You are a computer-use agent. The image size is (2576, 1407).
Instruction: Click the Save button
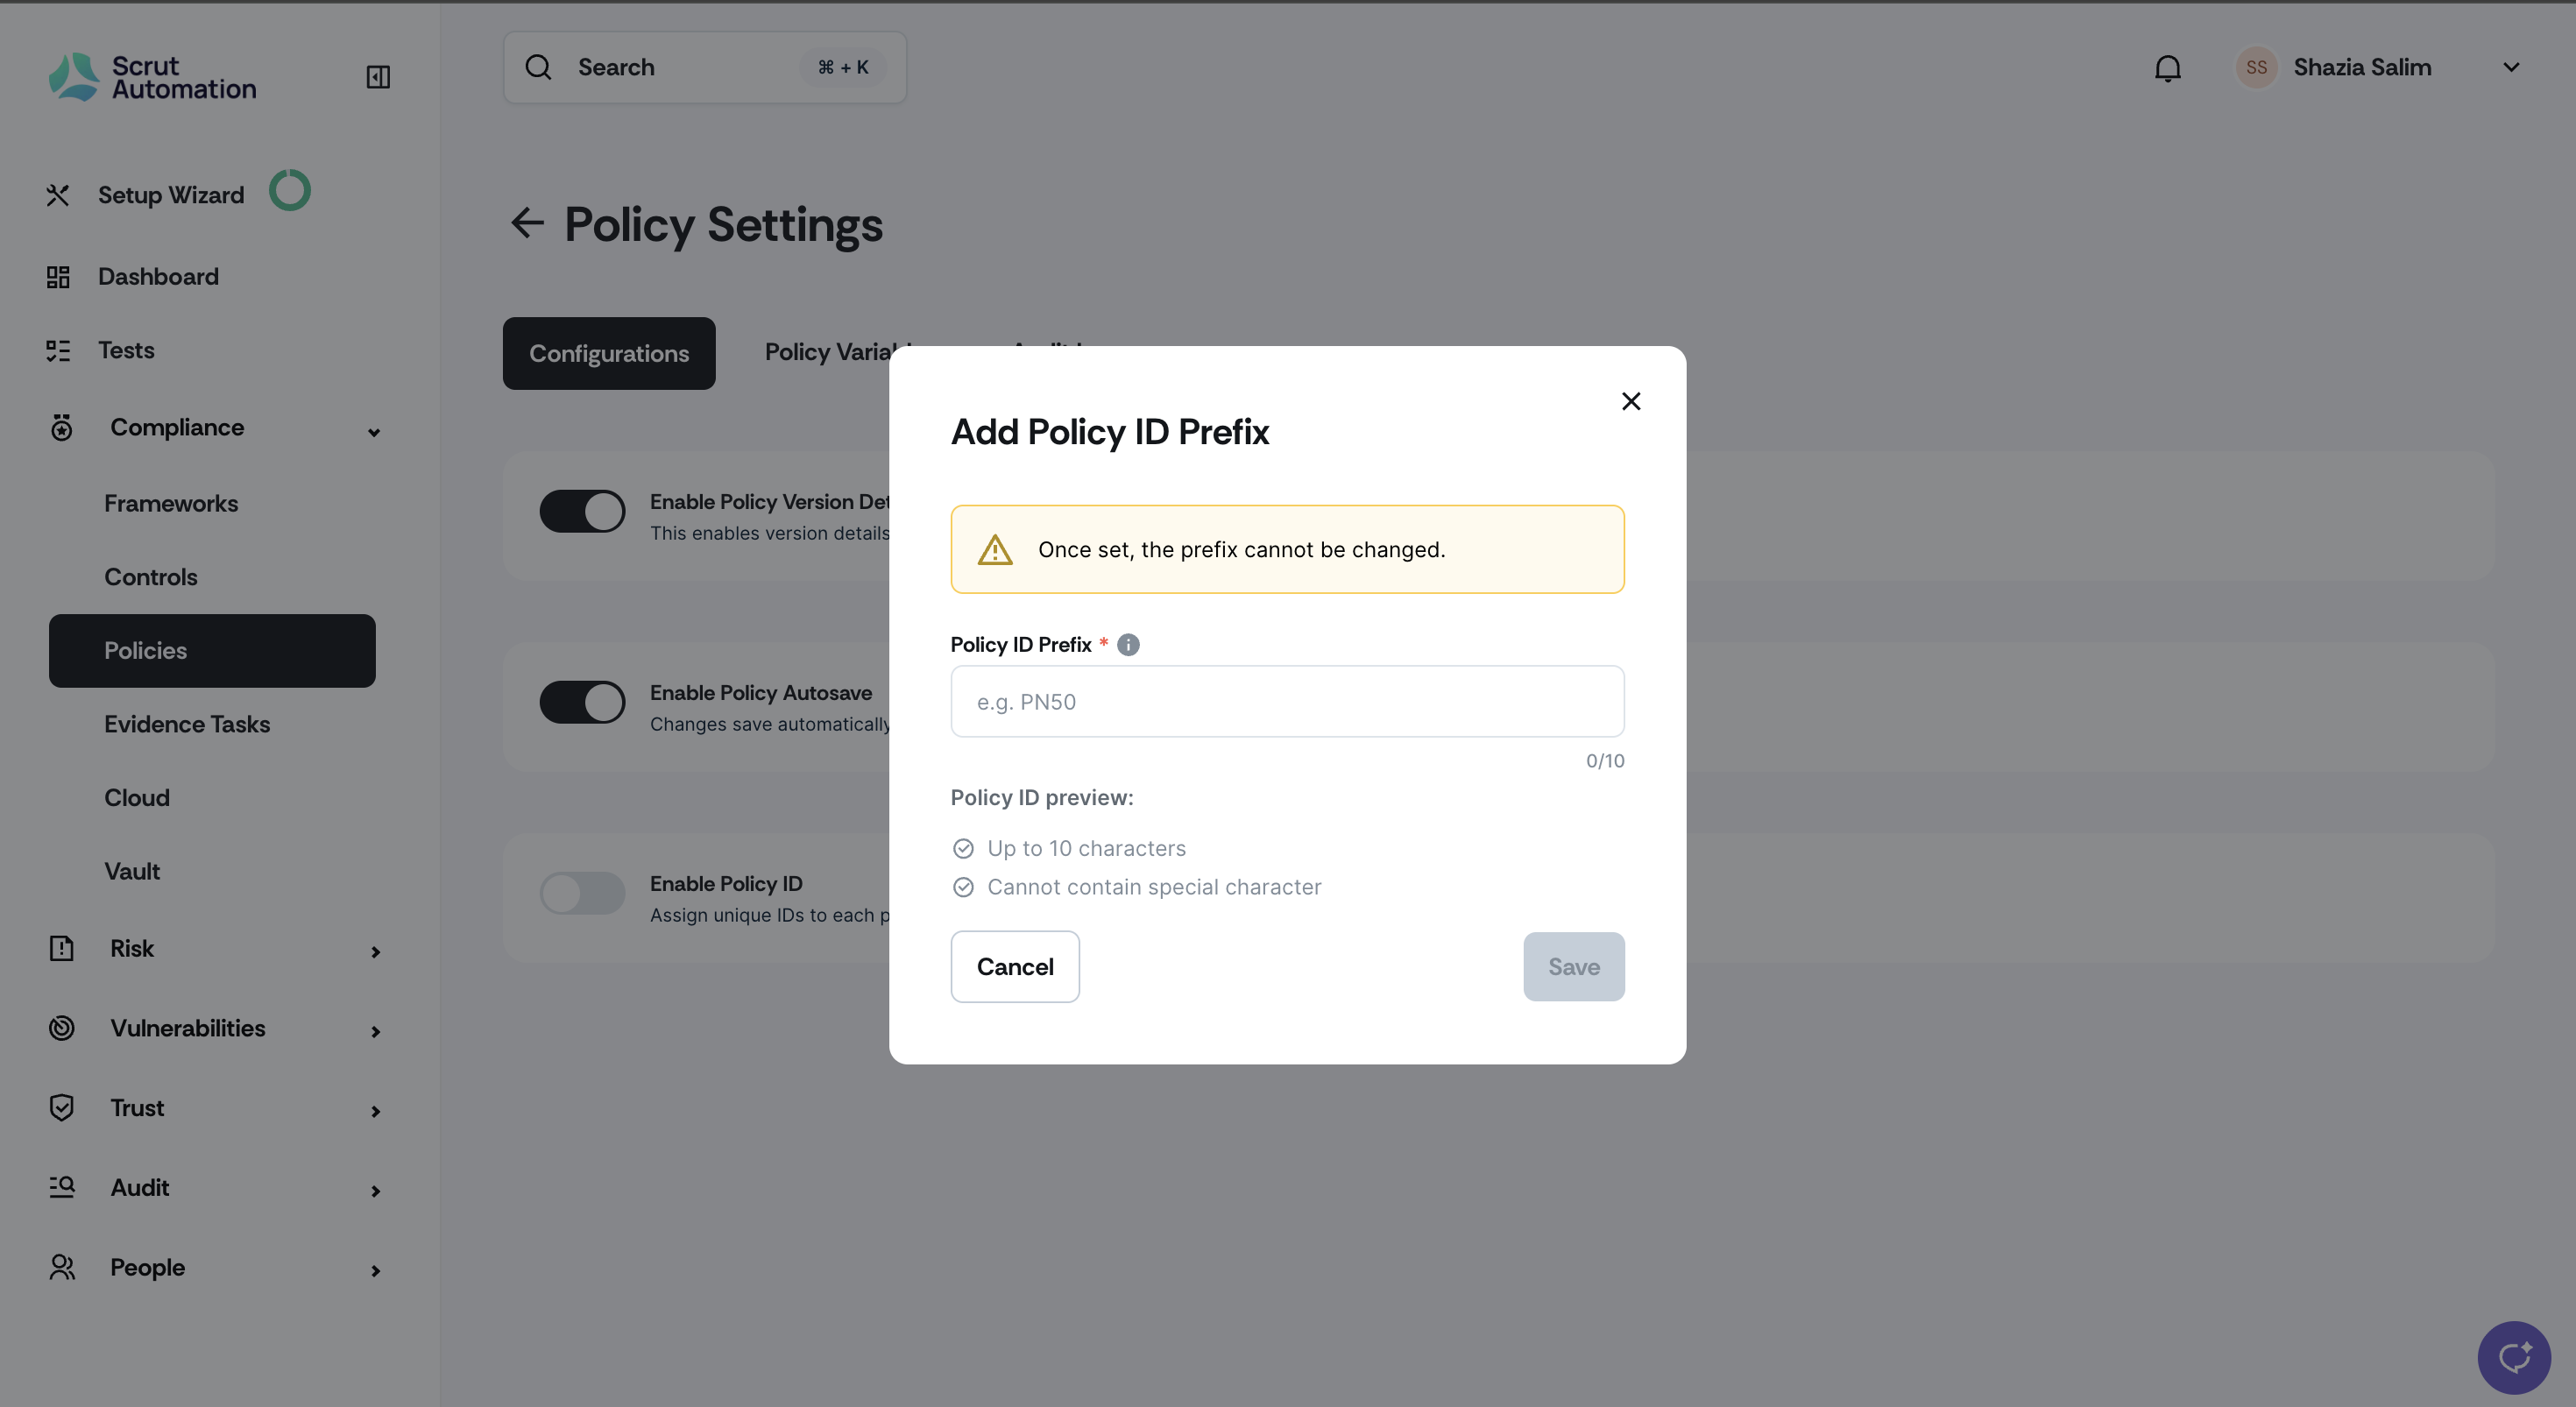1573,966
